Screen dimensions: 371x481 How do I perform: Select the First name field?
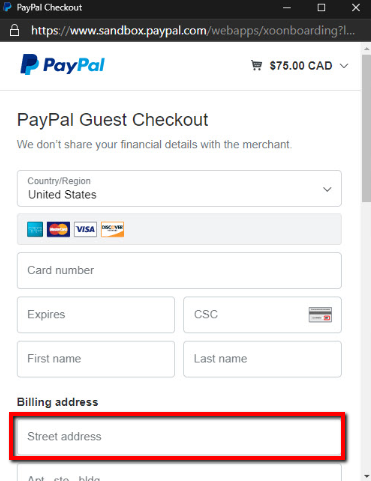click(x=96, y=359)
